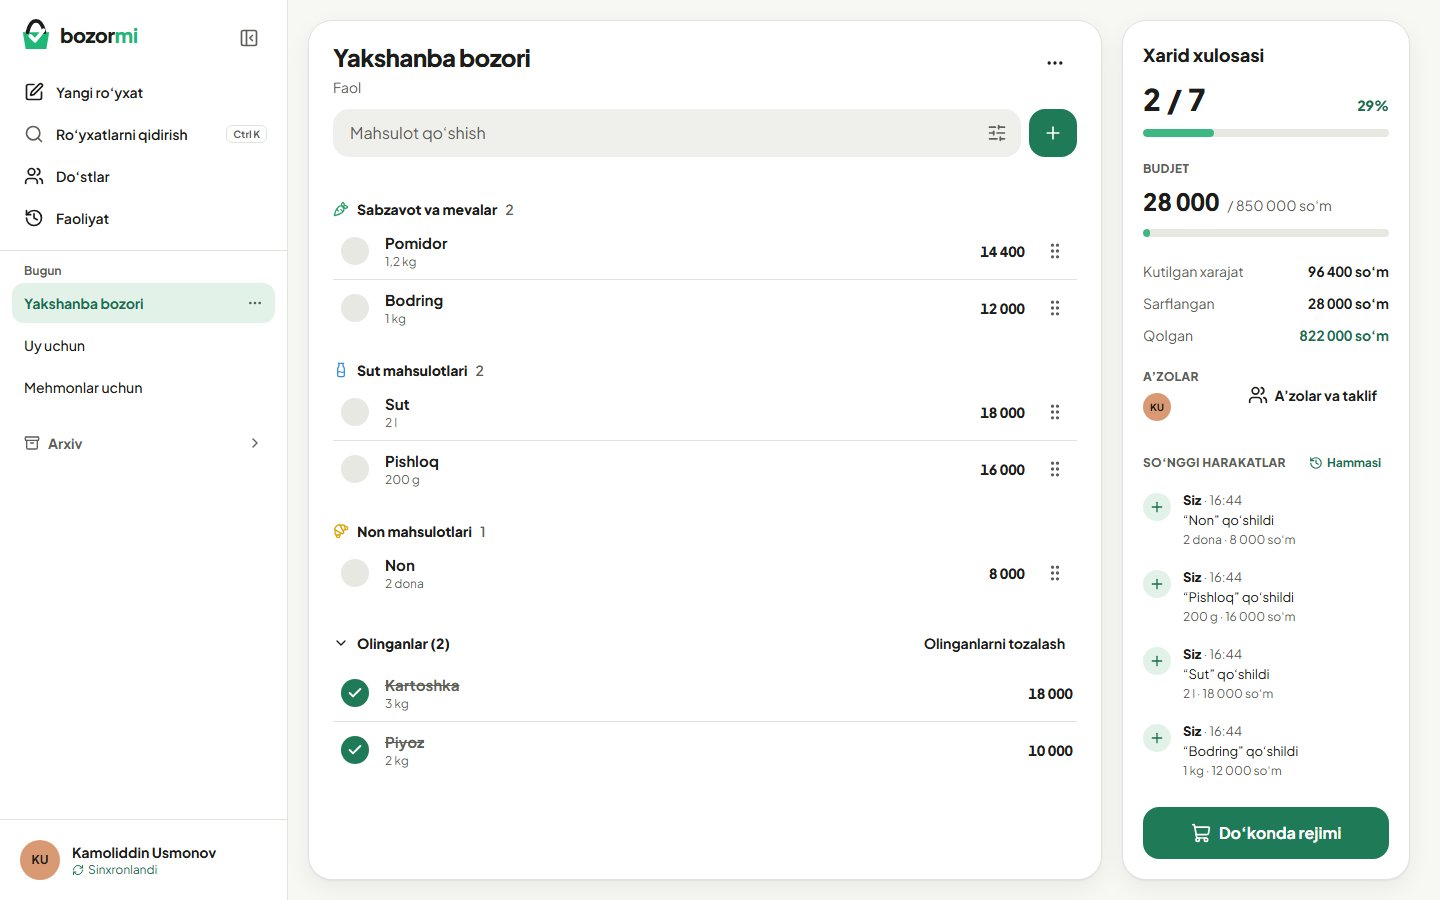The height and width of the screenshot is (900, 1440).
Task: Add product with green plus button
Action: coord(1053,133)
